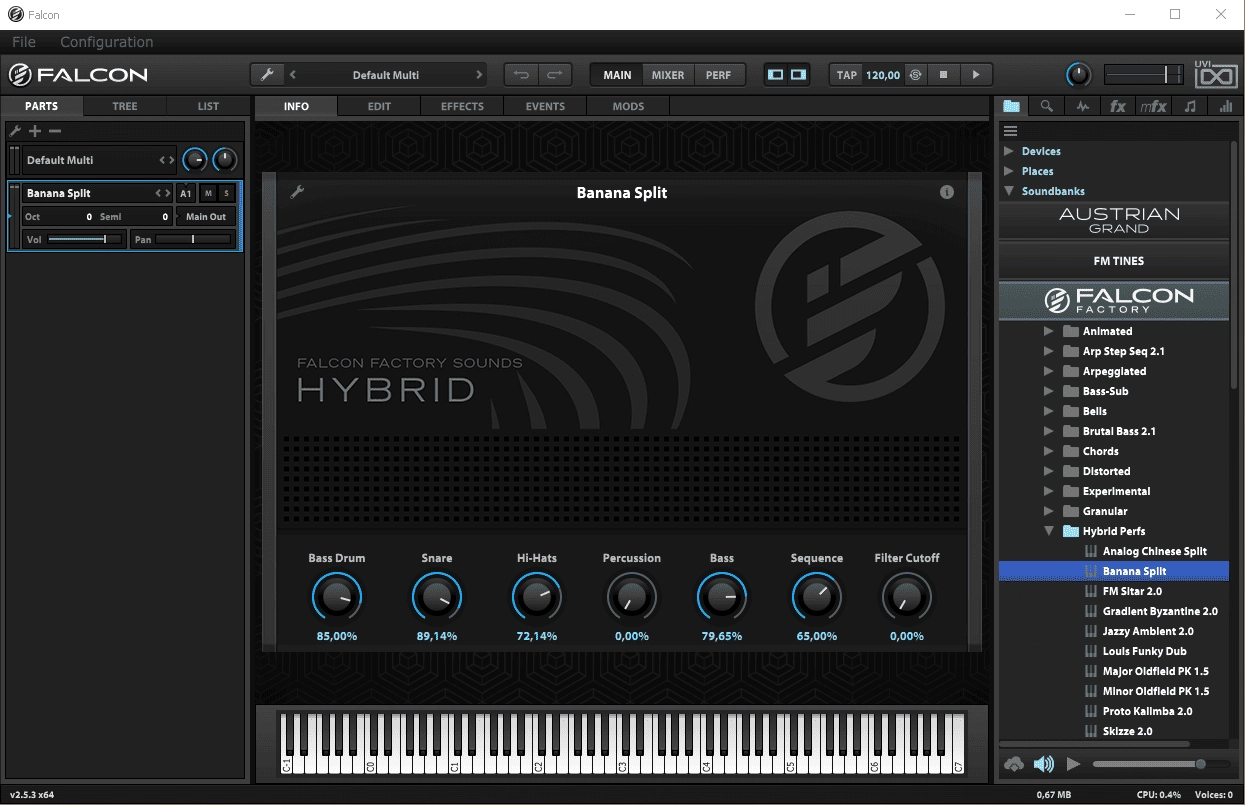The height and width of the screenshot is (805, 1245).
Task: Switch to the PERF view
Action: 718,75
